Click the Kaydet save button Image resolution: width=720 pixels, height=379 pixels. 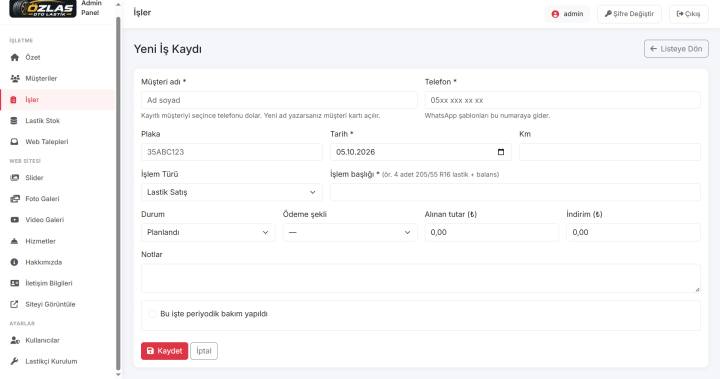tap(164, 351)
